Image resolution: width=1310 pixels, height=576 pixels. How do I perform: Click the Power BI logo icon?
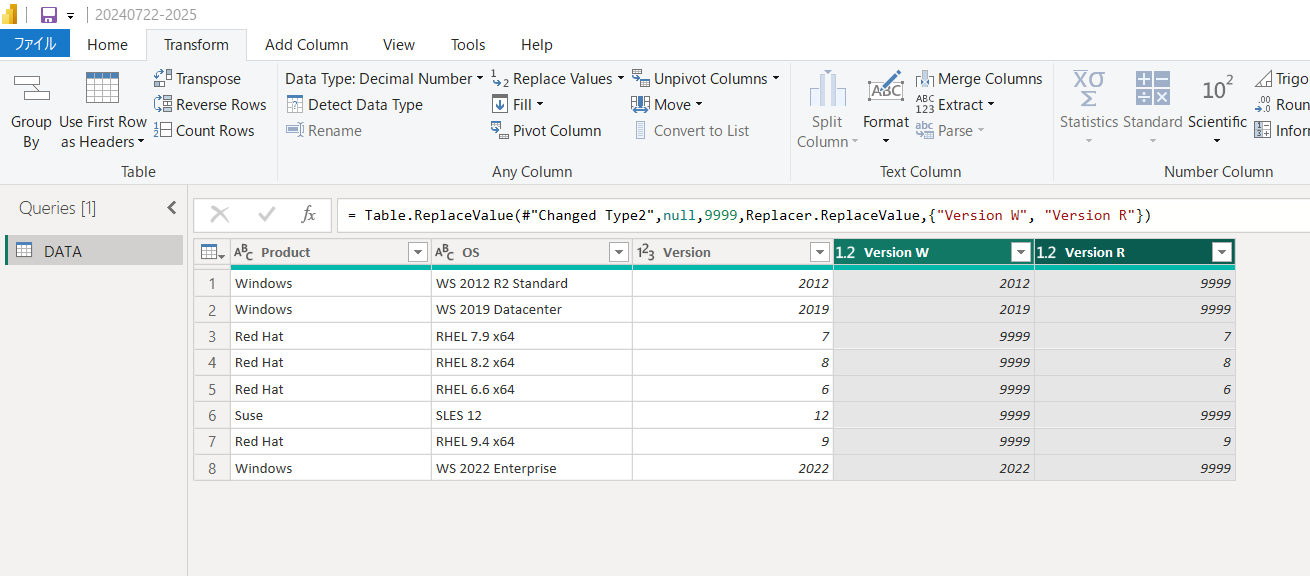(x=12, y=15)
